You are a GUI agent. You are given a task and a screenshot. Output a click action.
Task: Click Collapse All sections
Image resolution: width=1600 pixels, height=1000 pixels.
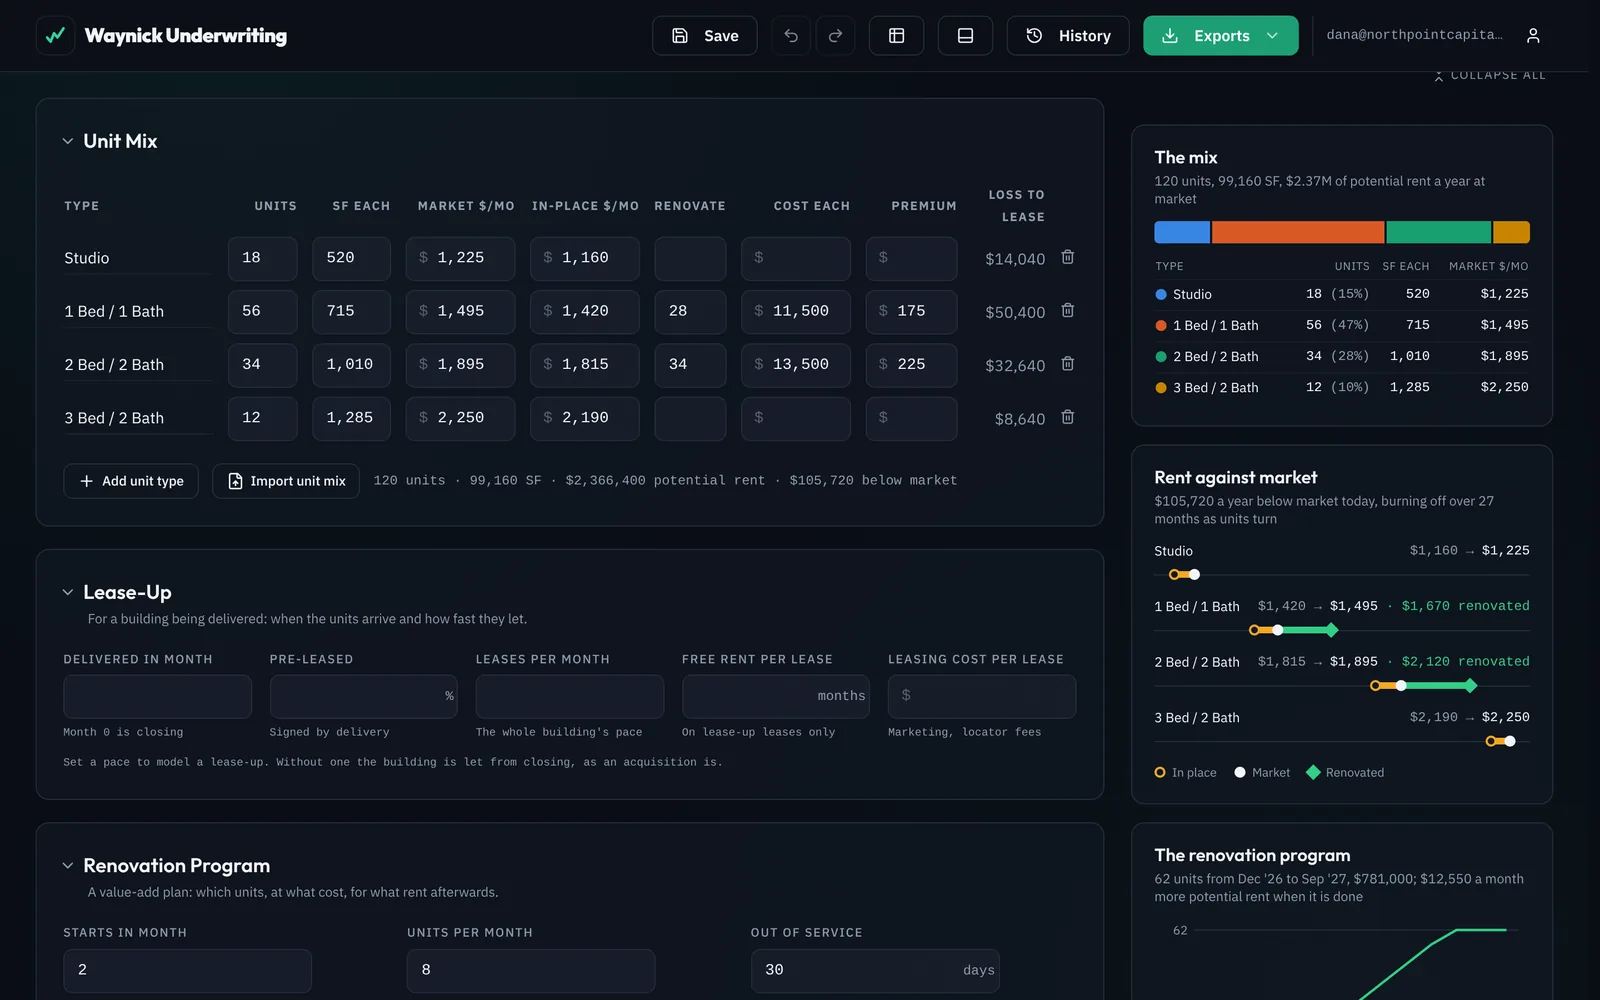[x=1490, y=75]
